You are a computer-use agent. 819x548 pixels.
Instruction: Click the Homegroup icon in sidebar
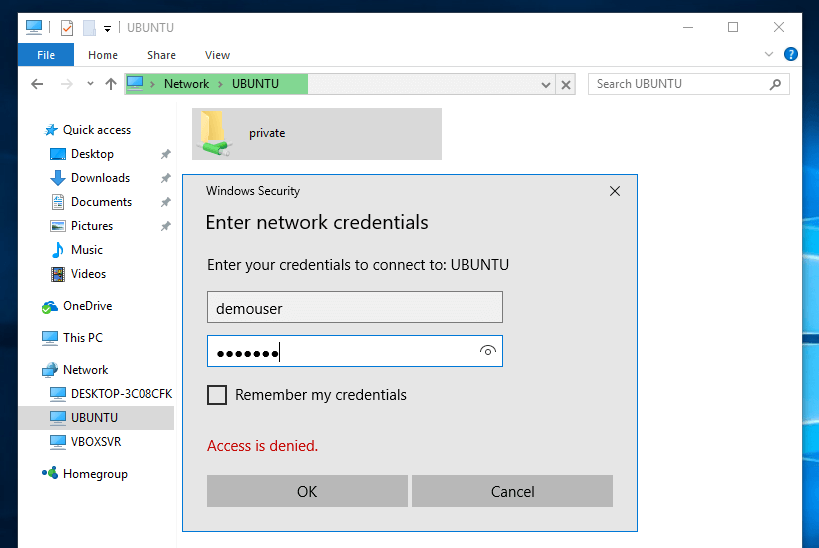[49, 474]
